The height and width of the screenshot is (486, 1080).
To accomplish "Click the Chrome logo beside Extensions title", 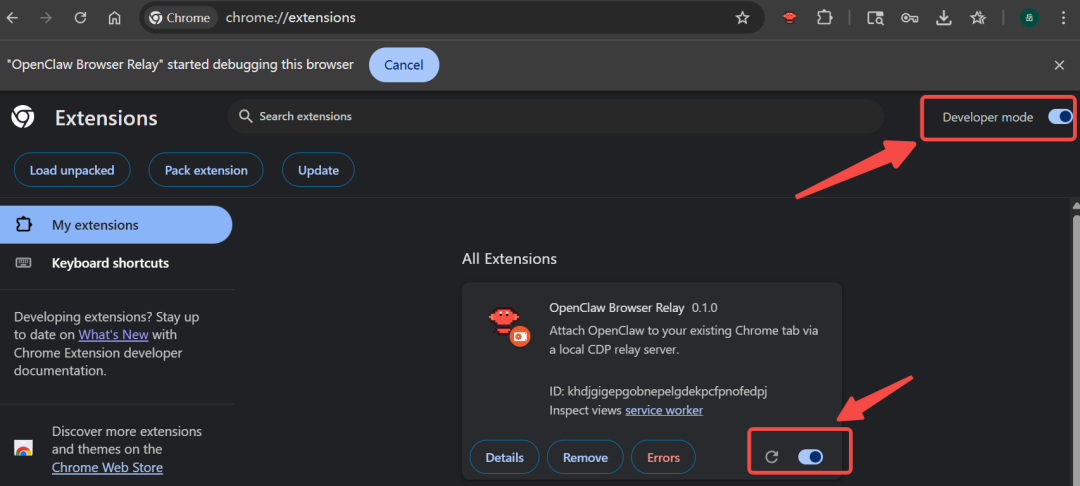I will click(x=23, y=117).
